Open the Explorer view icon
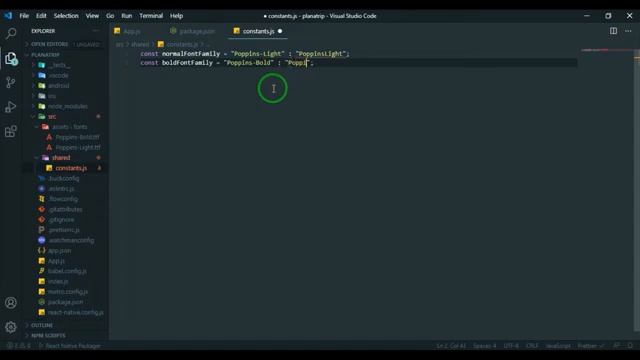Viewport: 640px width, 360px height. (x=11, y=58)
